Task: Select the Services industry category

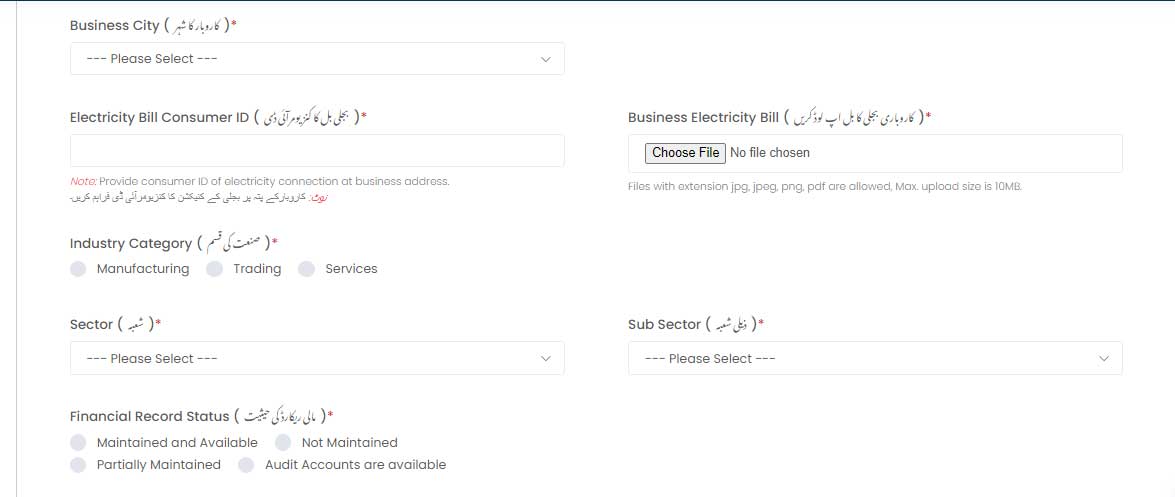Action: pyautogui.click(x=306, y=269)
